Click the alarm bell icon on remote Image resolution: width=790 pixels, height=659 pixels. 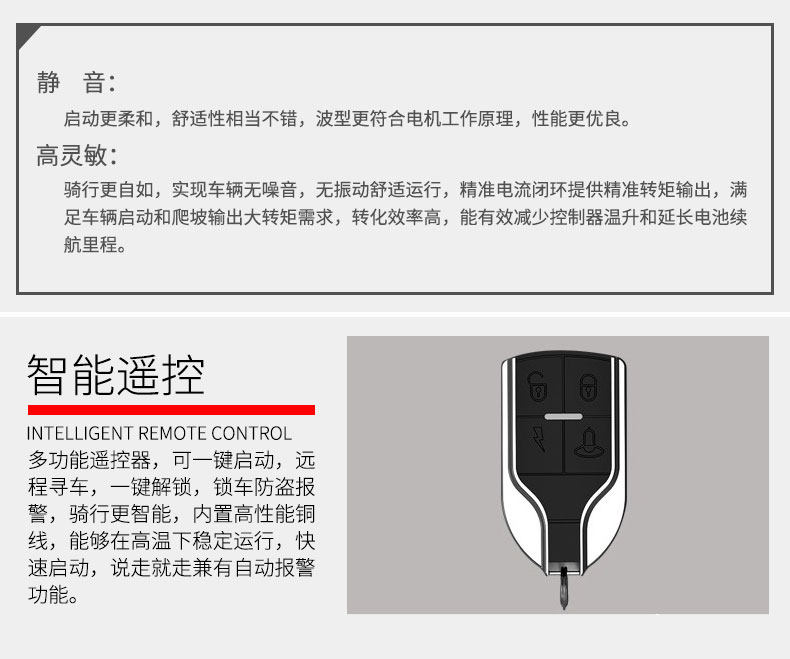click(589, 443)
